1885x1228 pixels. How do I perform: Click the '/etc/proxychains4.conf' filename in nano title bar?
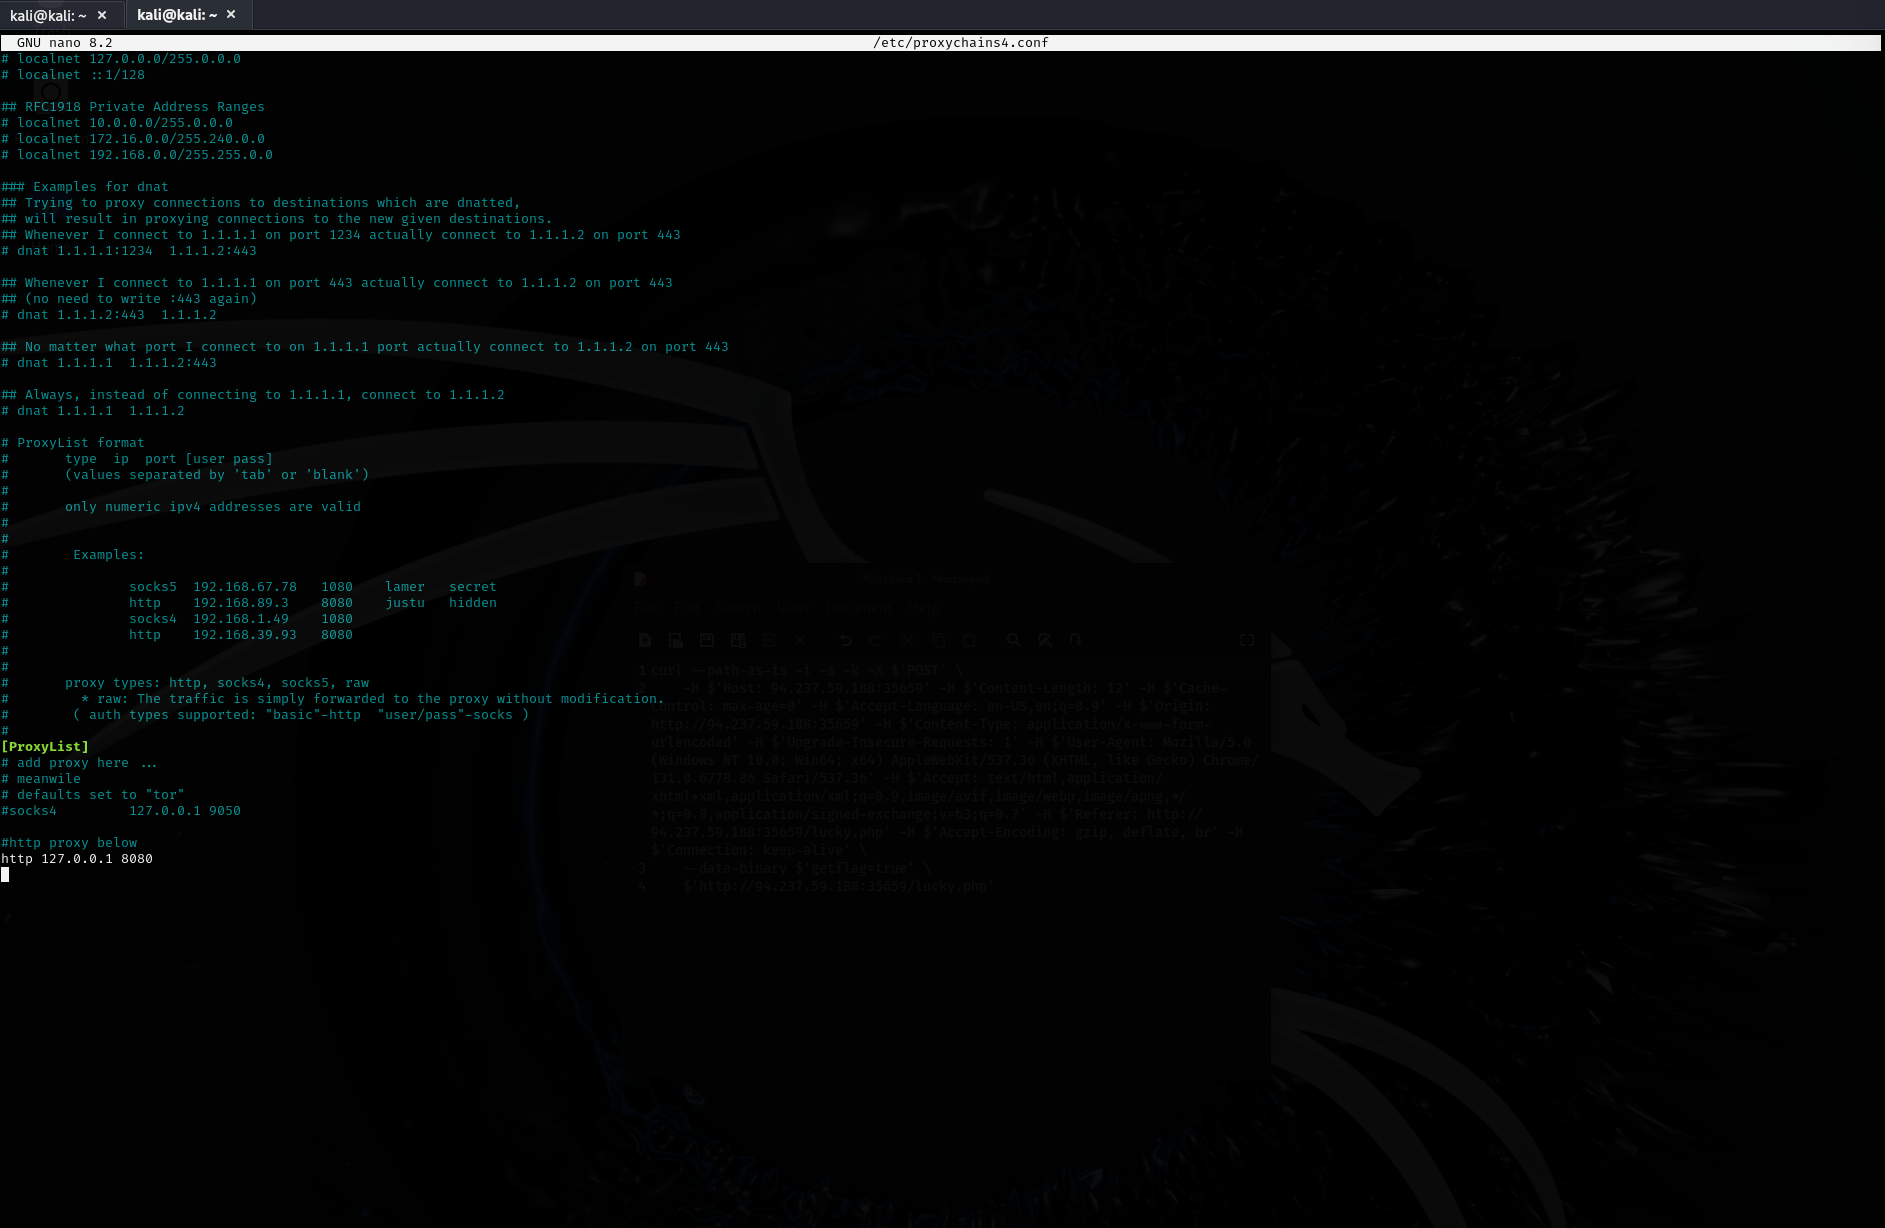coord(960,43)
